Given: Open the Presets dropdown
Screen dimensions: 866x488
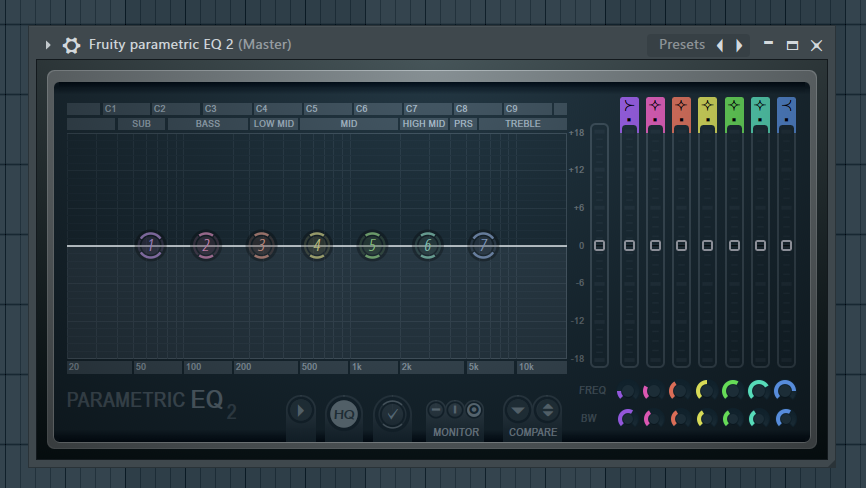Looking at the screenshot, I should click(x=682, y=45).
